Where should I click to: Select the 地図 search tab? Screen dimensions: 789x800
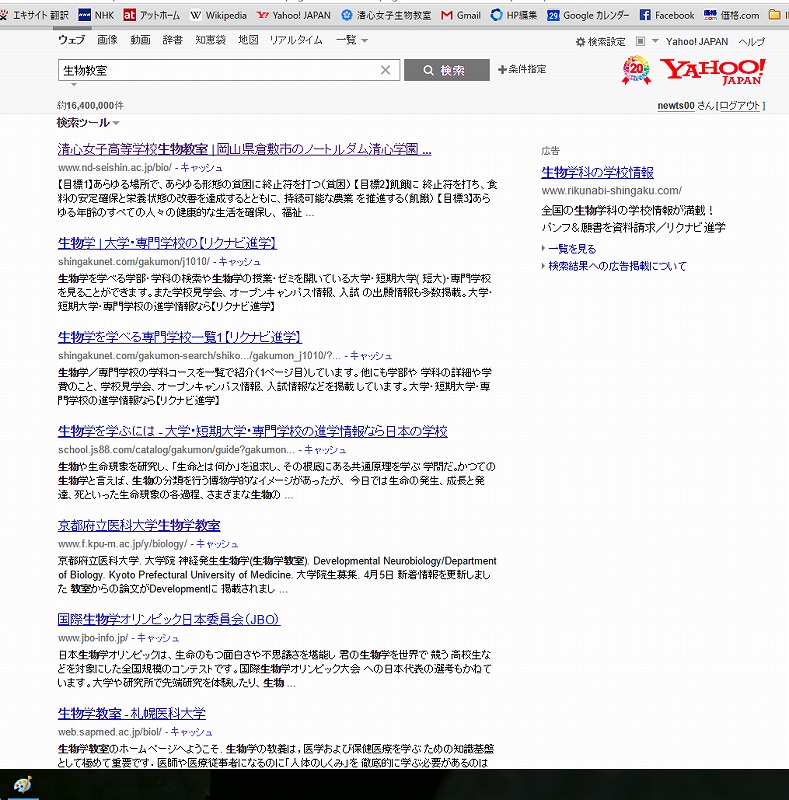tap(248, 40)
